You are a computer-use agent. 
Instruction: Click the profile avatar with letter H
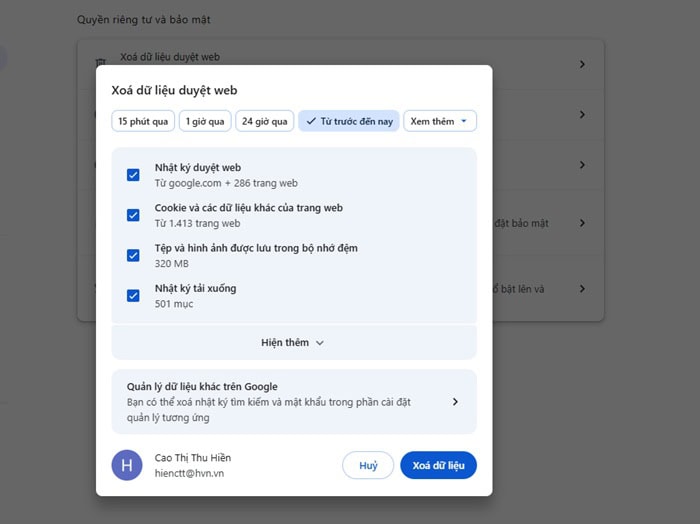127,465
